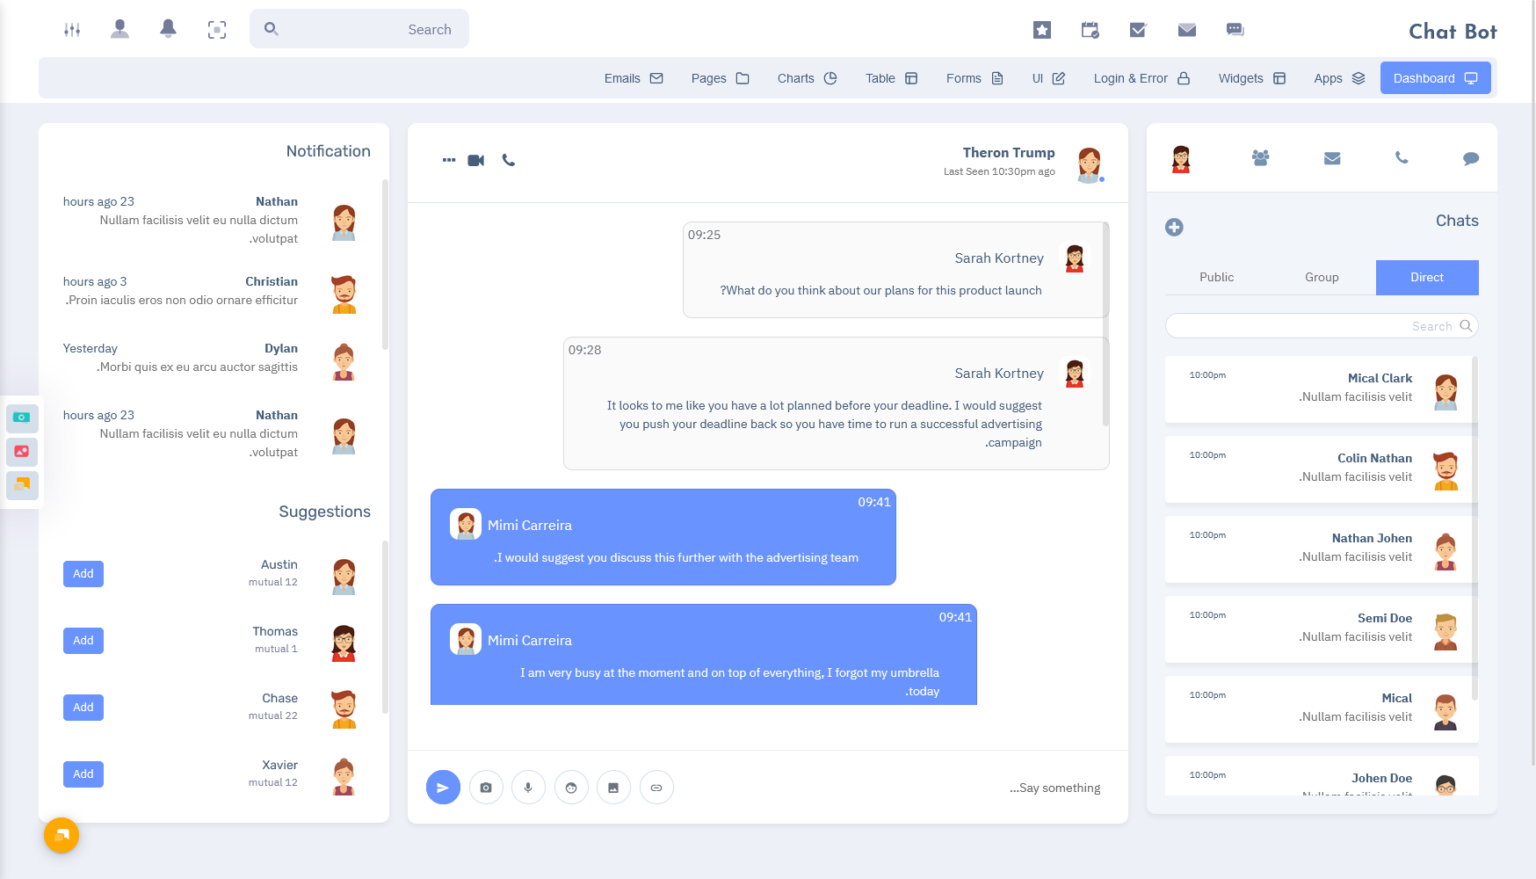Image resolution: width=1536 pixels, height=879 pixels.
Task: Open the Apps menu
Action: pos(1339,78)
